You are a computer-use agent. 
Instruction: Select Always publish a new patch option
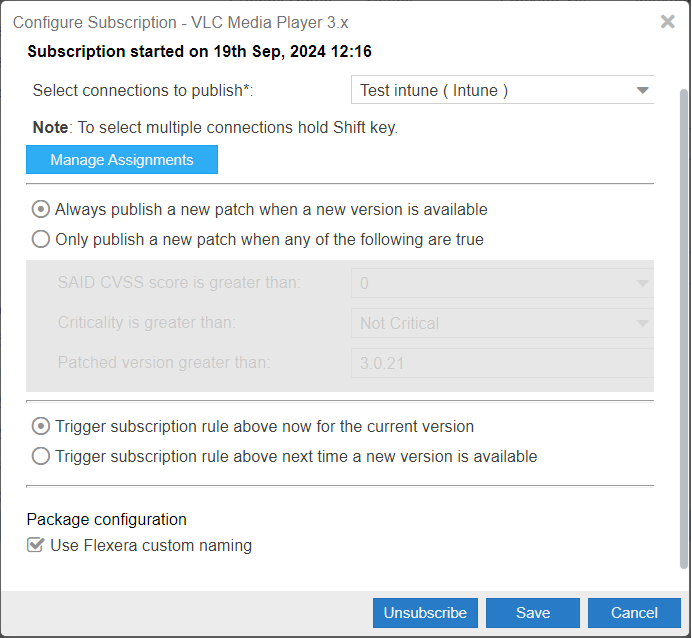click(41, 210)
